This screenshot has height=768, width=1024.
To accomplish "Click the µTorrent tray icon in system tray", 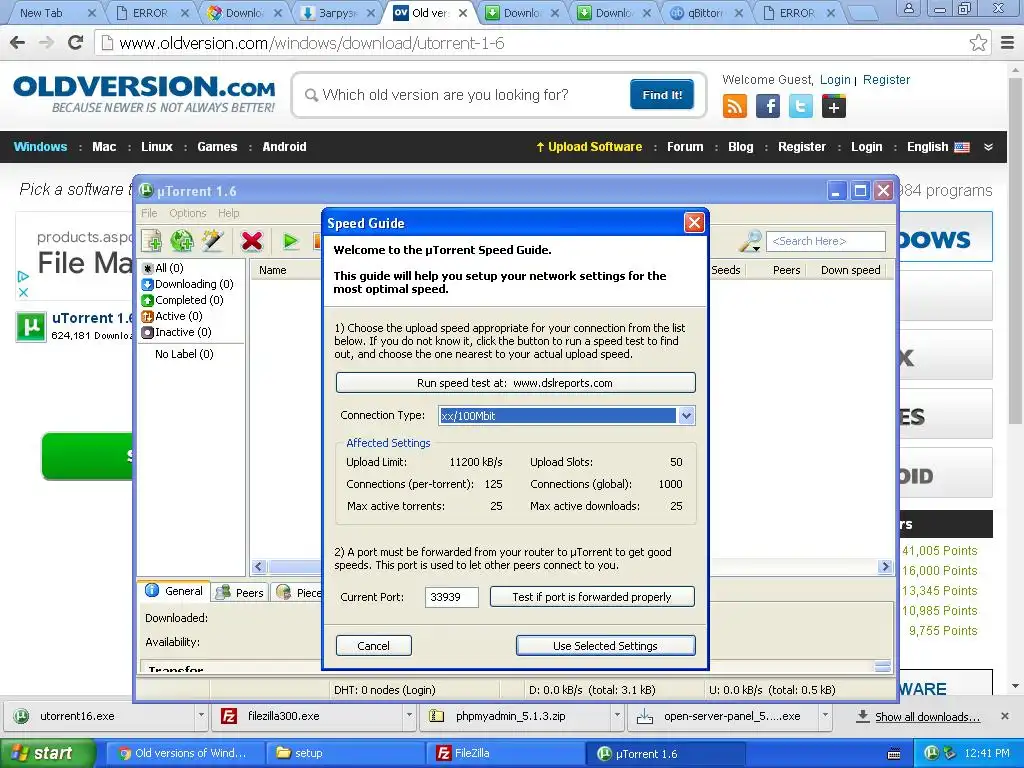I will 932,753.
